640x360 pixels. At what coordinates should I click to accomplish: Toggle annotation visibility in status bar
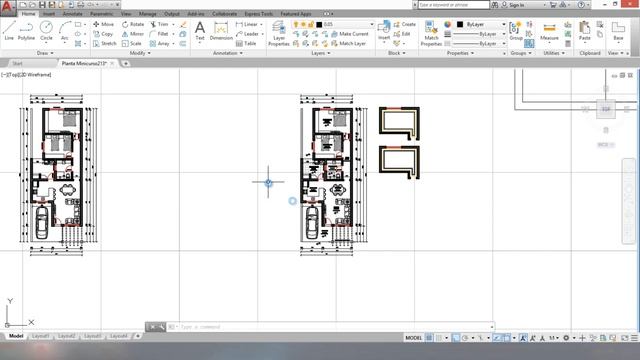524,338
